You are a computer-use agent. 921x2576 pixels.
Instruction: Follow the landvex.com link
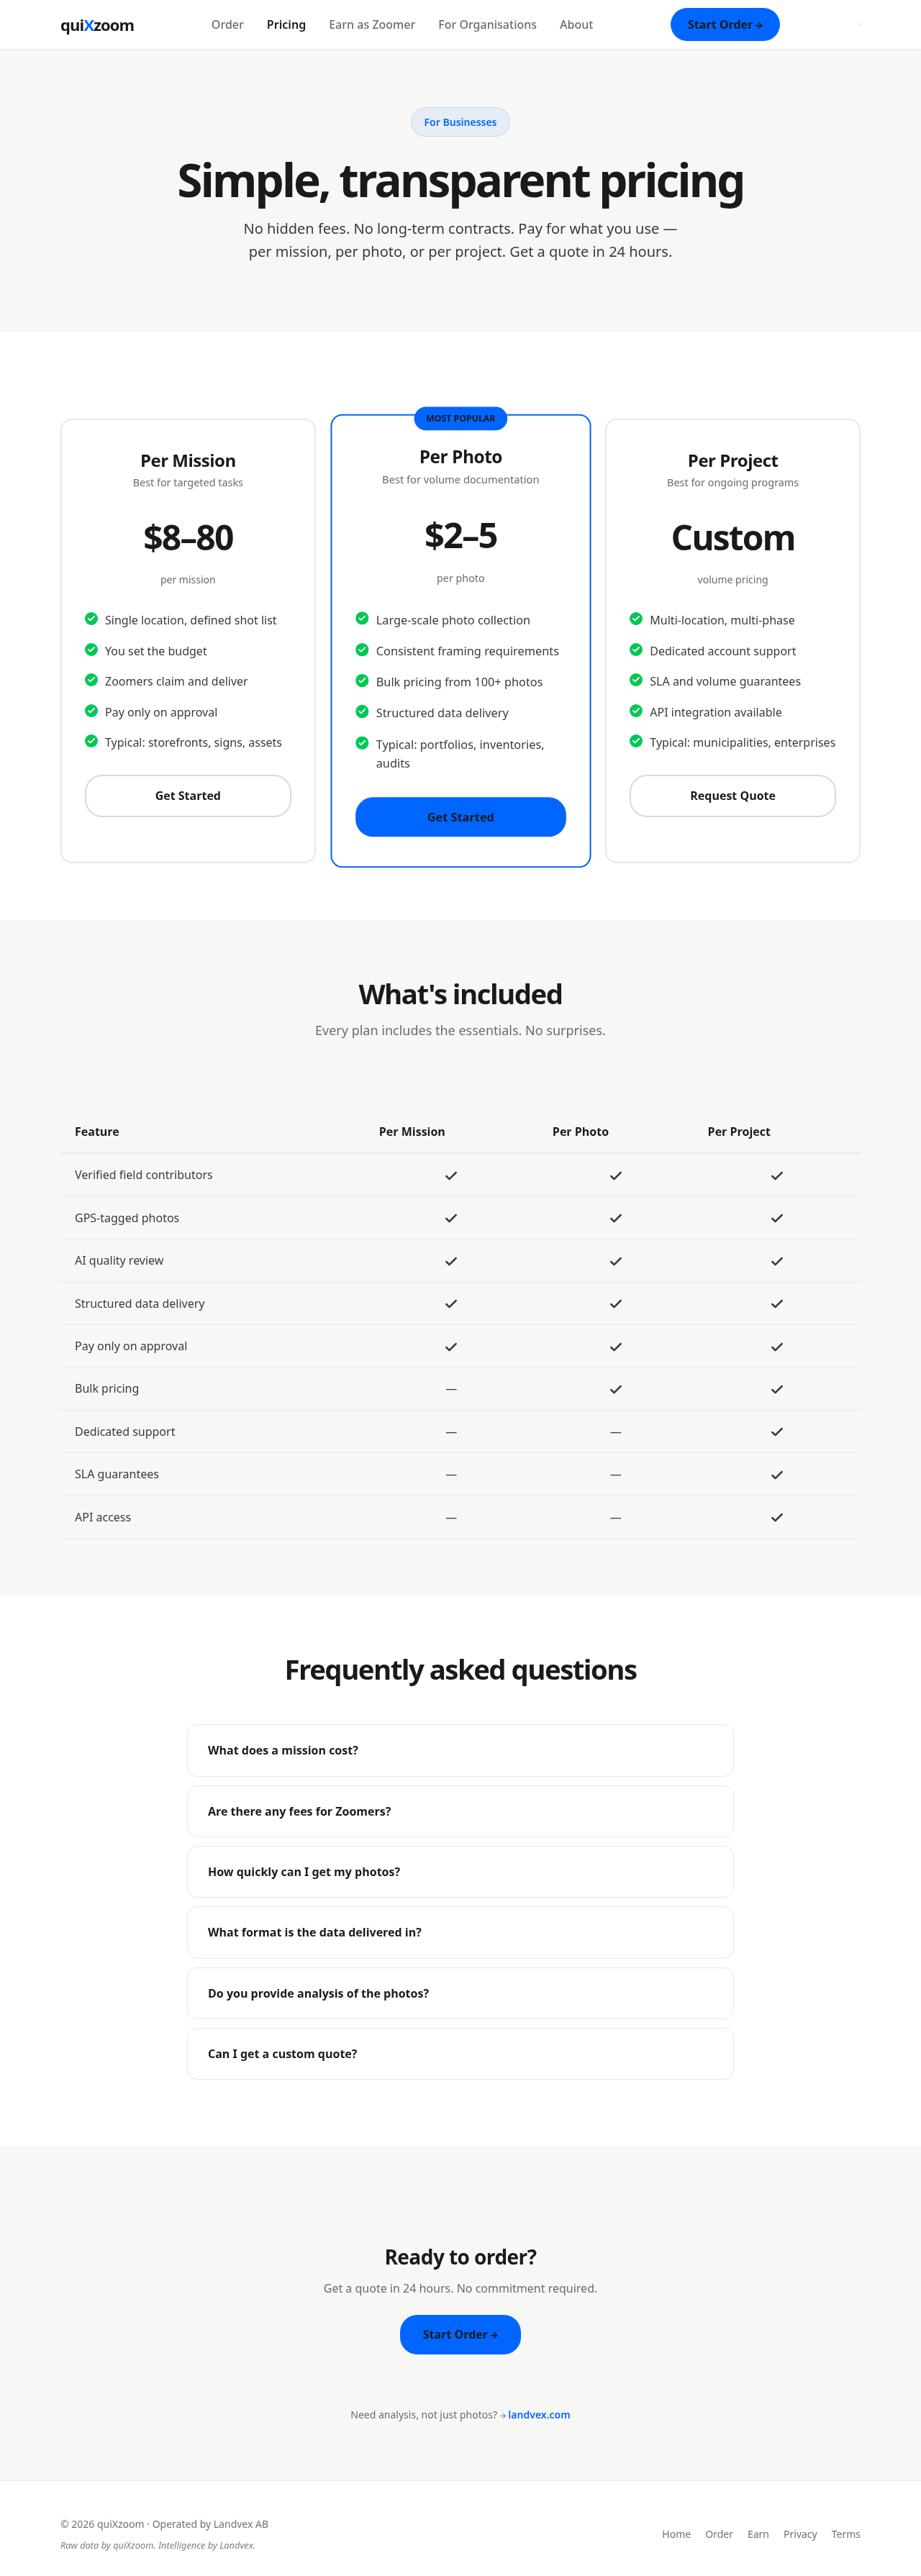coord(539,2415)
